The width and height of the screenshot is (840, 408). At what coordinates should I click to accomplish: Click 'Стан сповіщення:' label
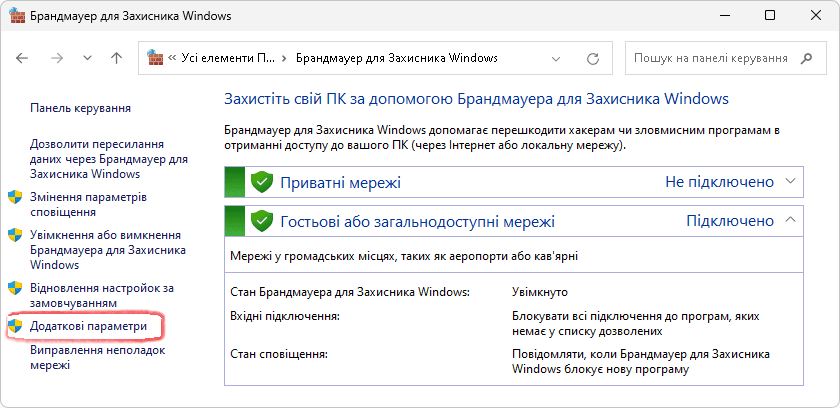click(x=279, y=354)
